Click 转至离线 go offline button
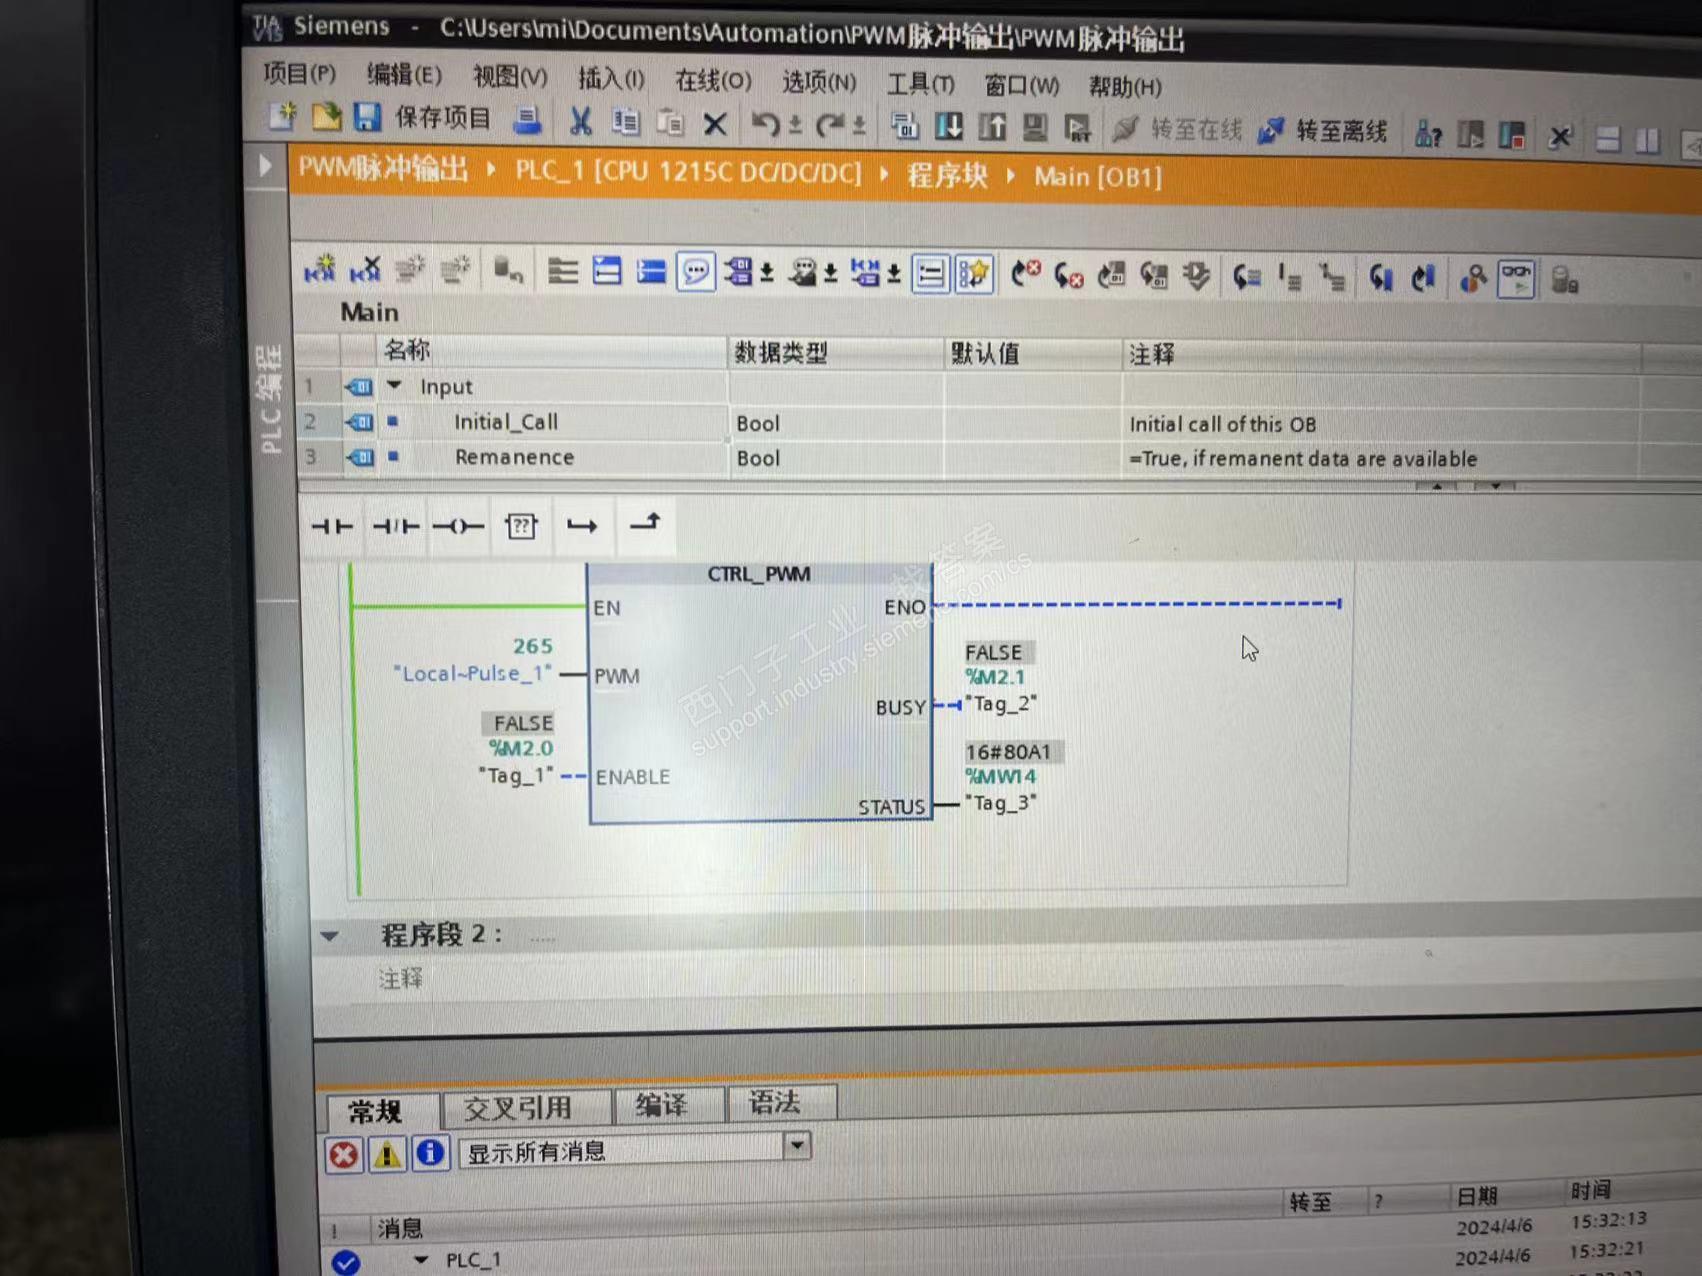 pyautogui.click(x=1323, y=131)
